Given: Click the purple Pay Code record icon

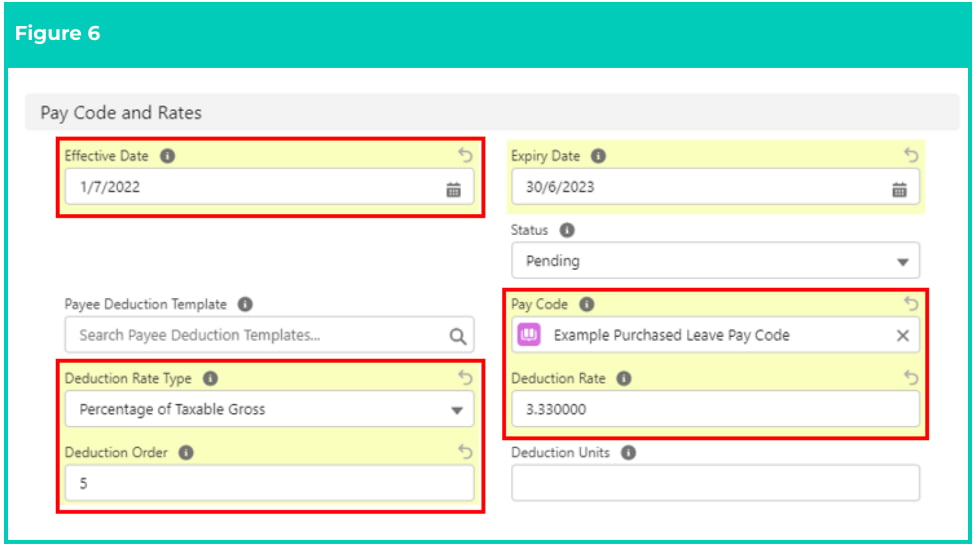Looking at the screenshot, I should pyautogui.click(x=529, y=335).
